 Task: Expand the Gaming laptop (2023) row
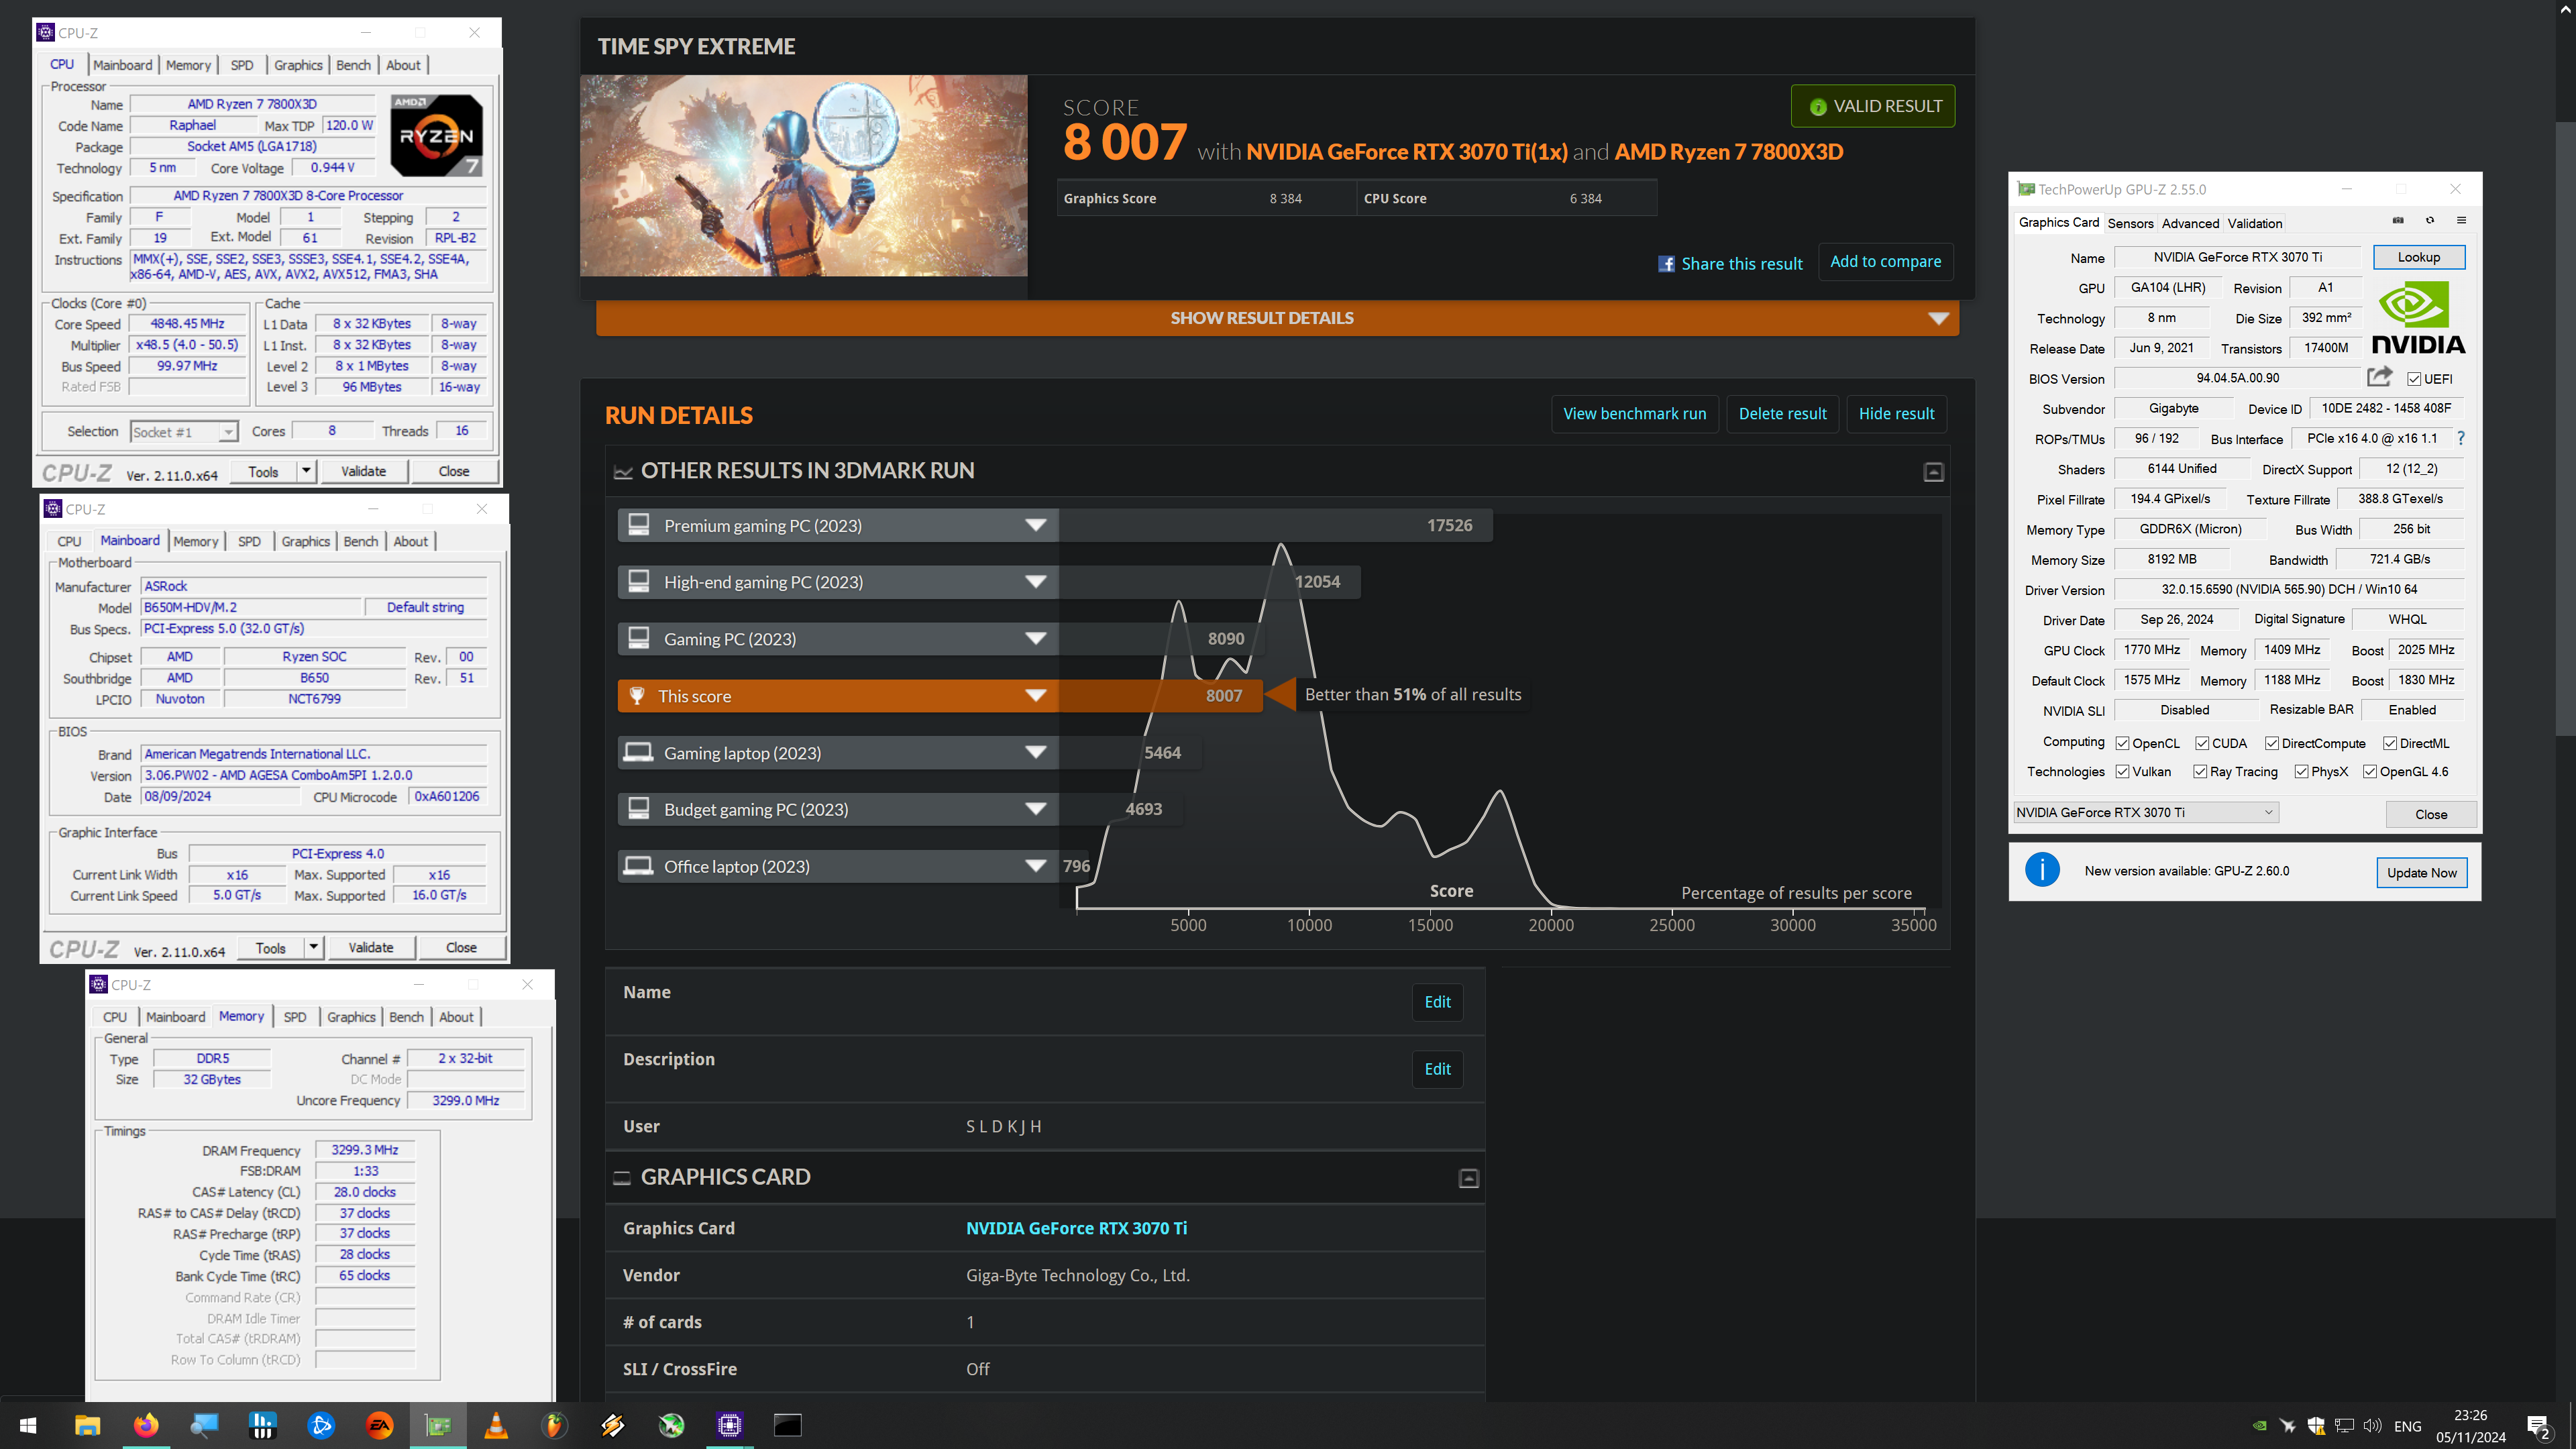click(1036, 752)
